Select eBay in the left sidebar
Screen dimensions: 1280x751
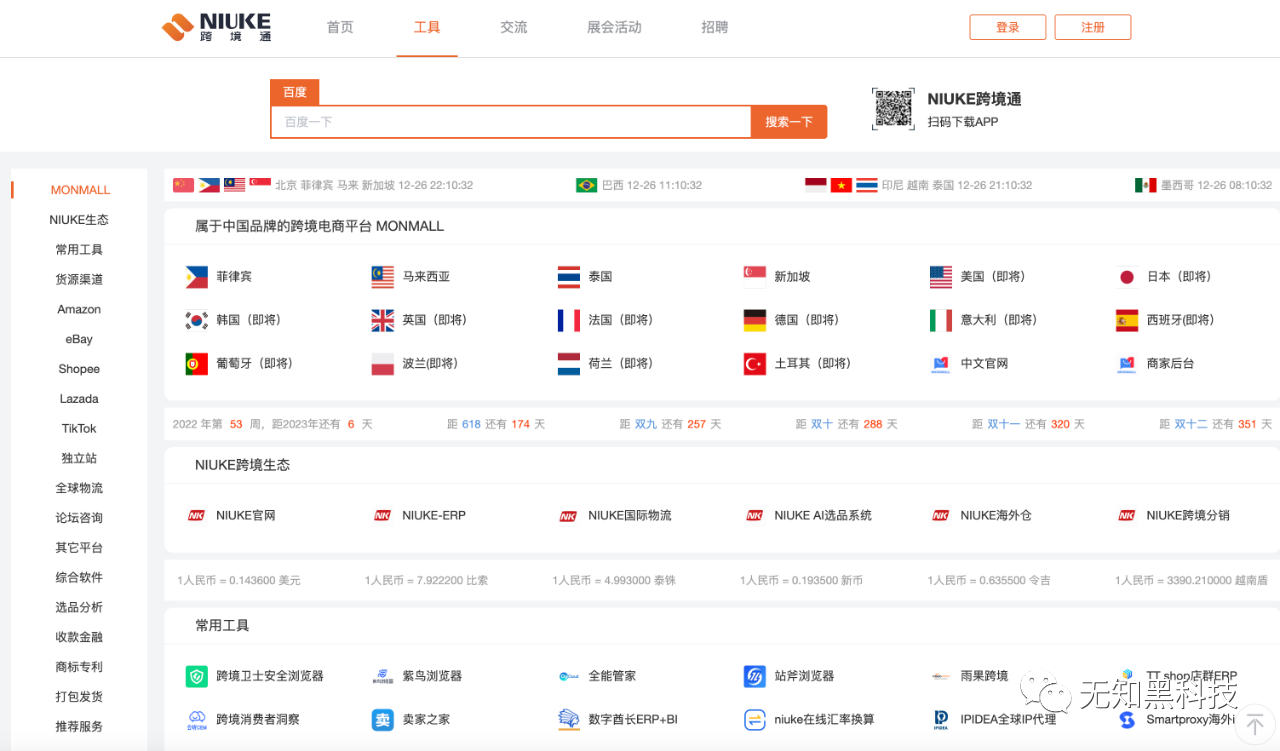click(79, 339)
